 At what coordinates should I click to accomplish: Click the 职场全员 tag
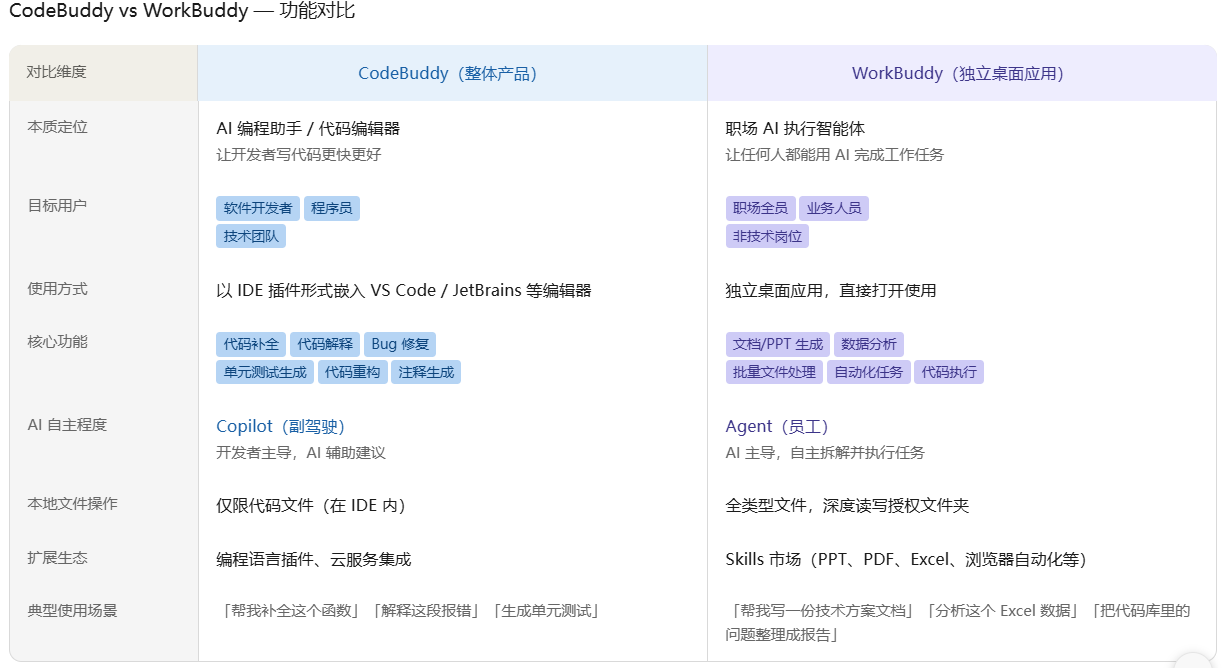[760, 208]
